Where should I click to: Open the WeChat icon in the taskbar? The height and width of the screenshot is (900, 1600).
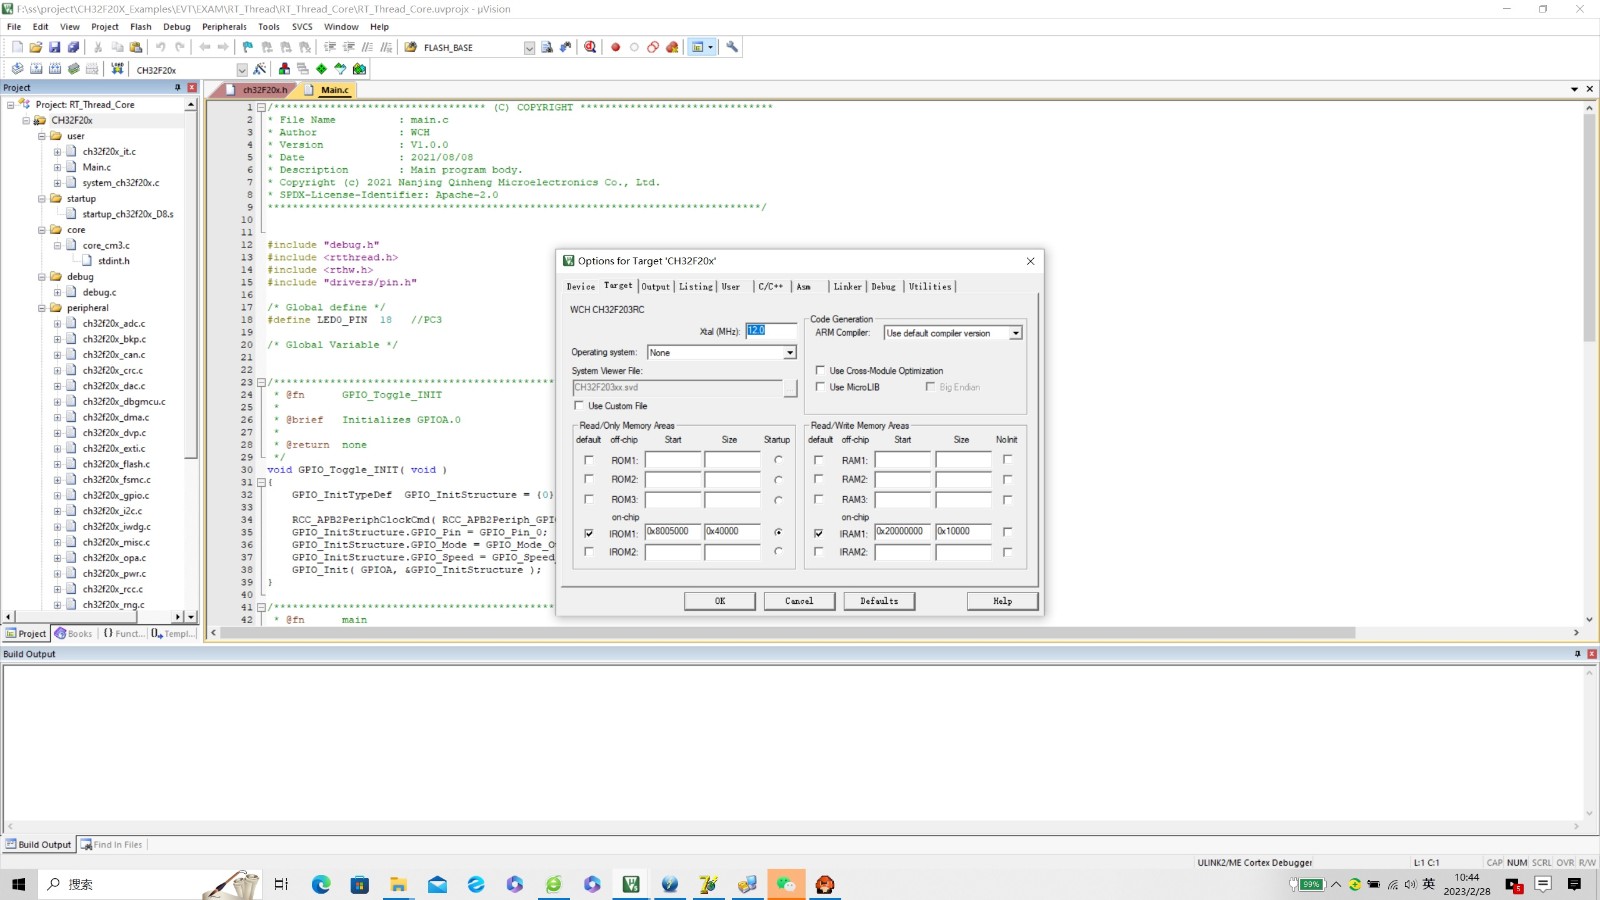[x=786, y=884]
